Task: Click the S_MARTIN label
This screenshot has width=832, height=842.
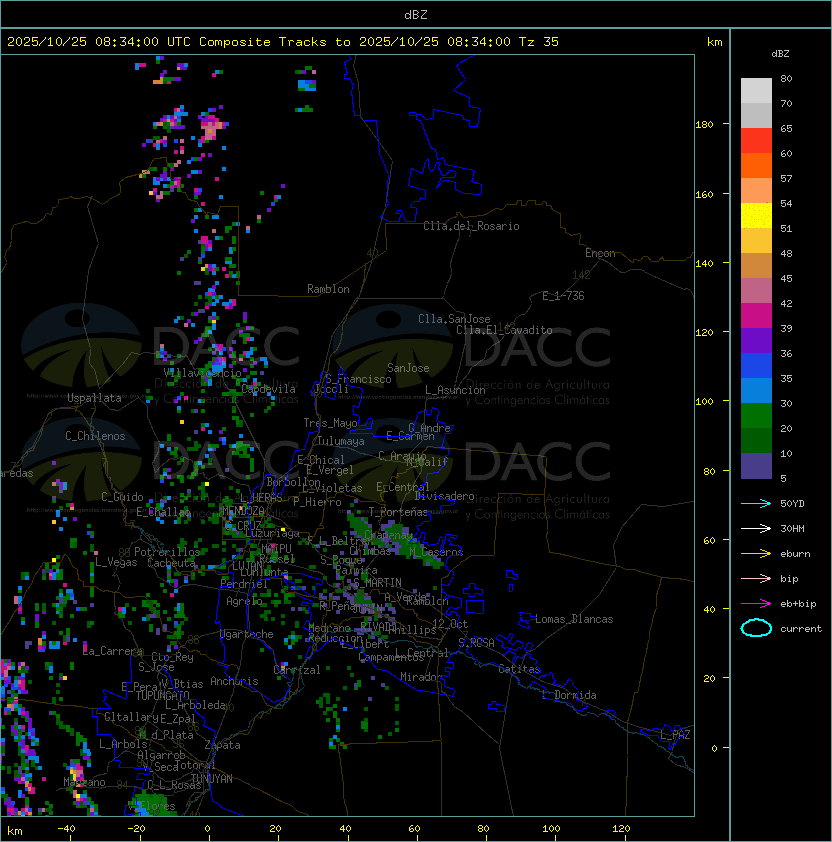Action: 378,583
